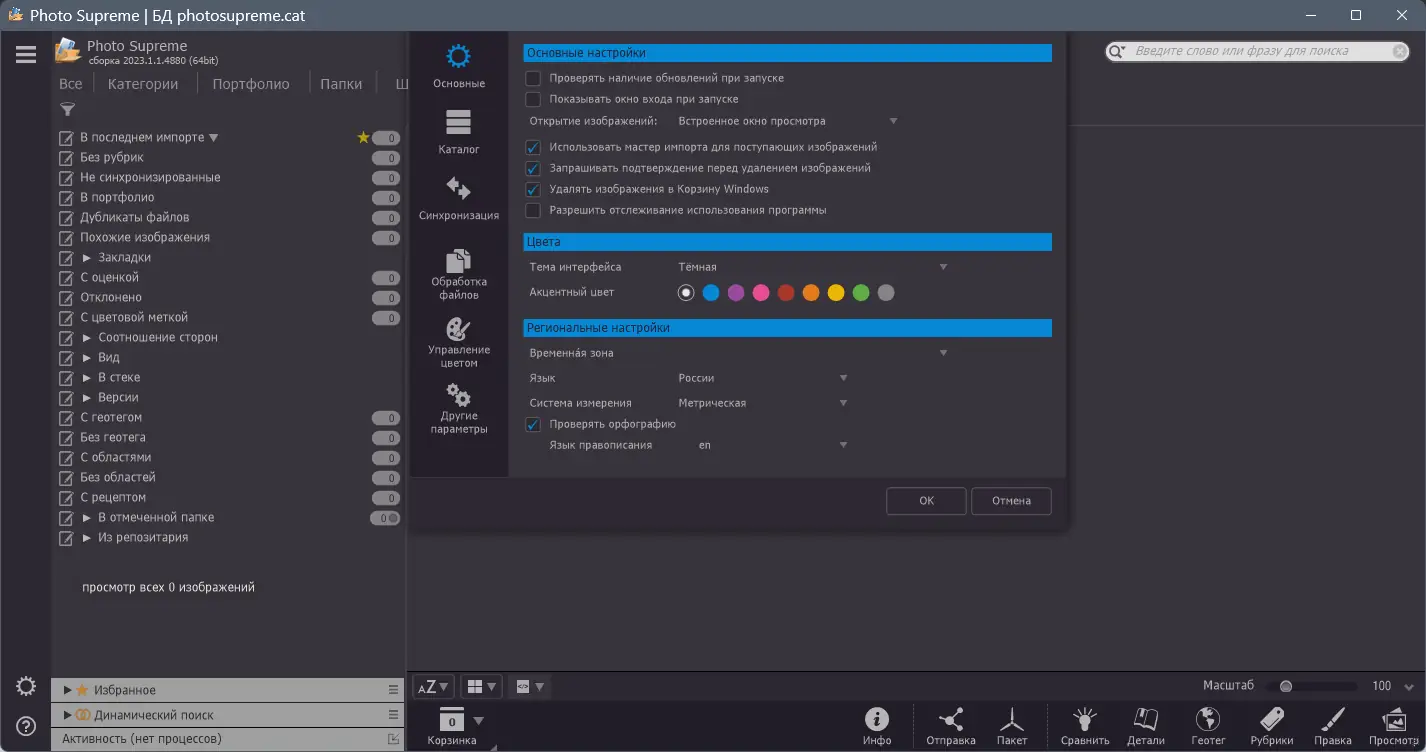Open the Каталог settings section
Image resolution: width=1426 pixels, height=752 pixels.
(459, 132)
